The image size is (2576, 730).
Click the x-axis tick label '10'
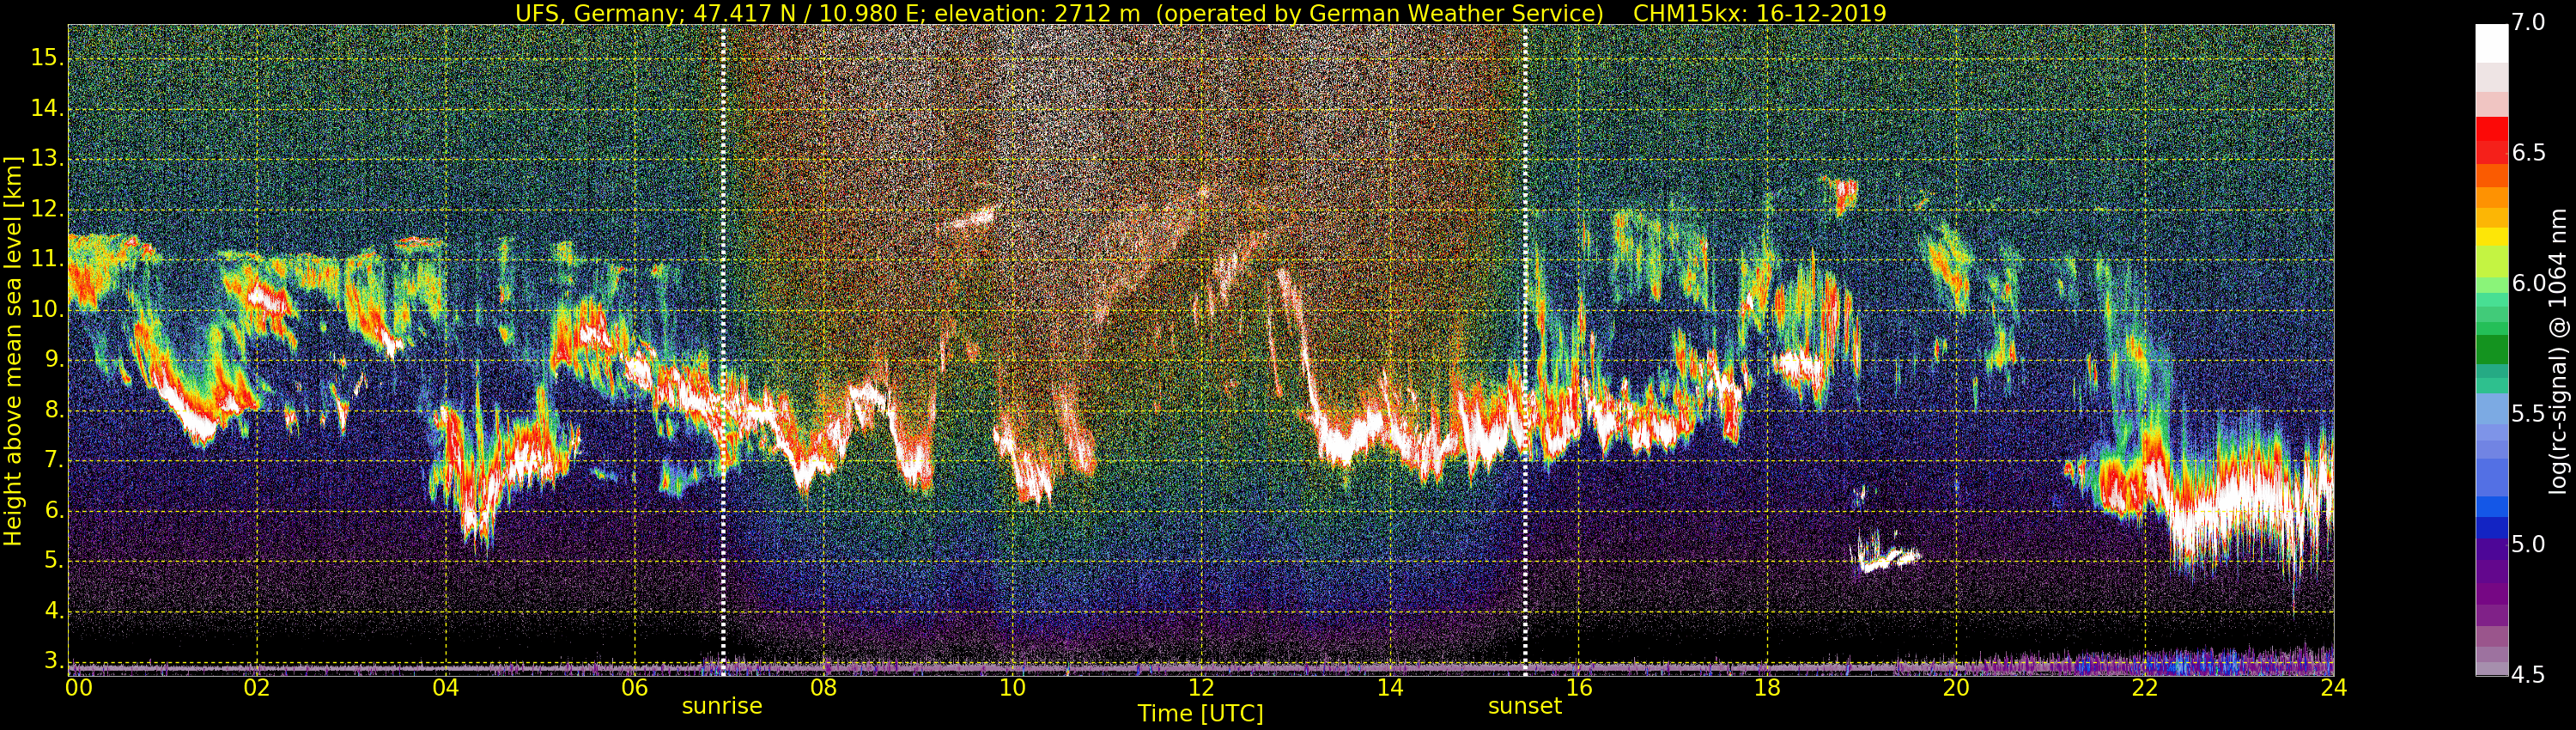tap(1013, 688)
